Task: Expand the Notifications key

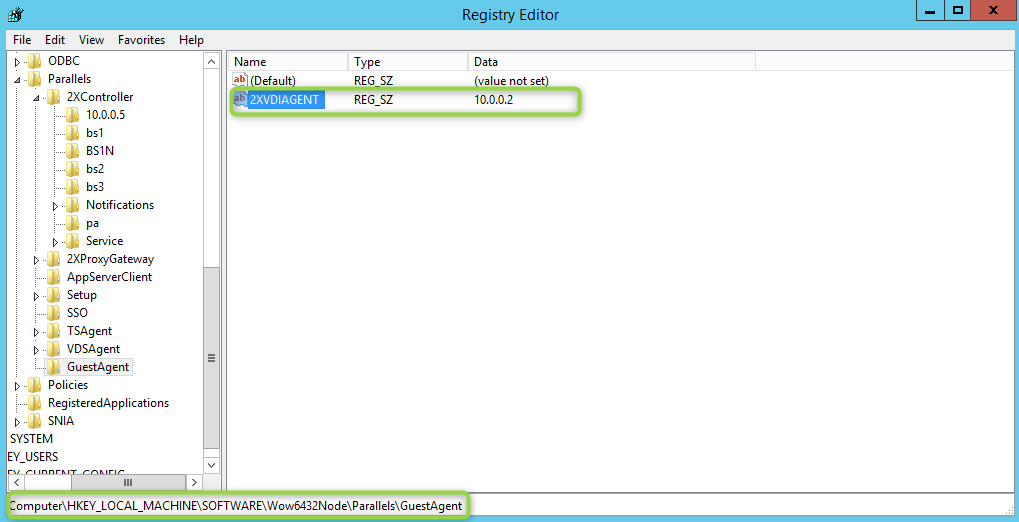Action: click(56, 205)
